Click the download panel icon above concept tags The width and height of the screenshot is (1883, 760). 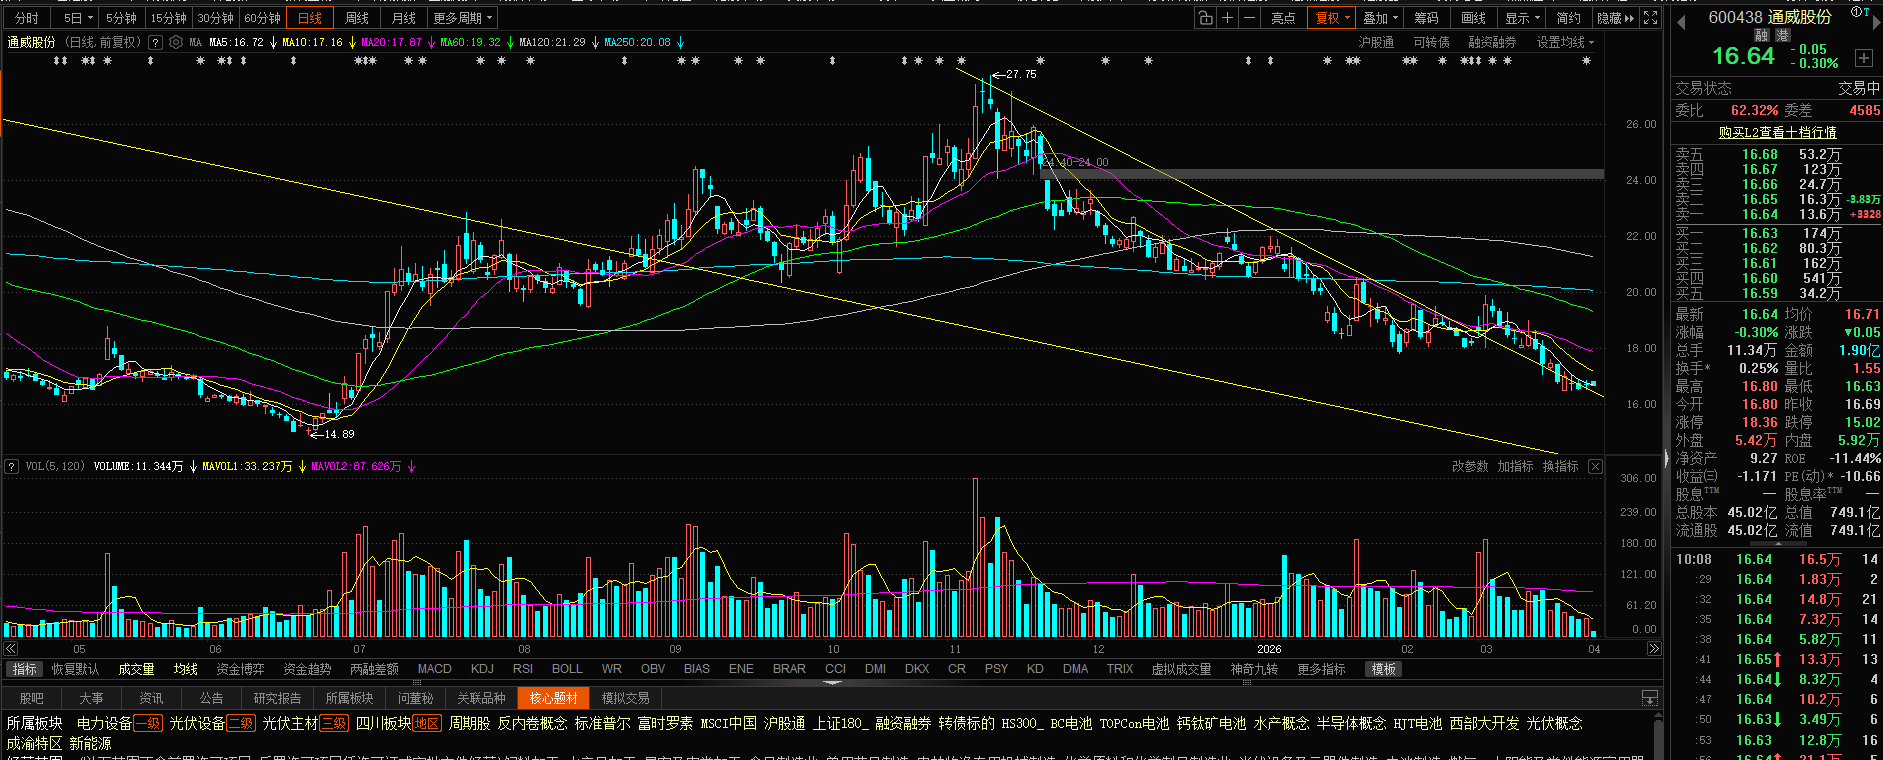(1649, 698)
